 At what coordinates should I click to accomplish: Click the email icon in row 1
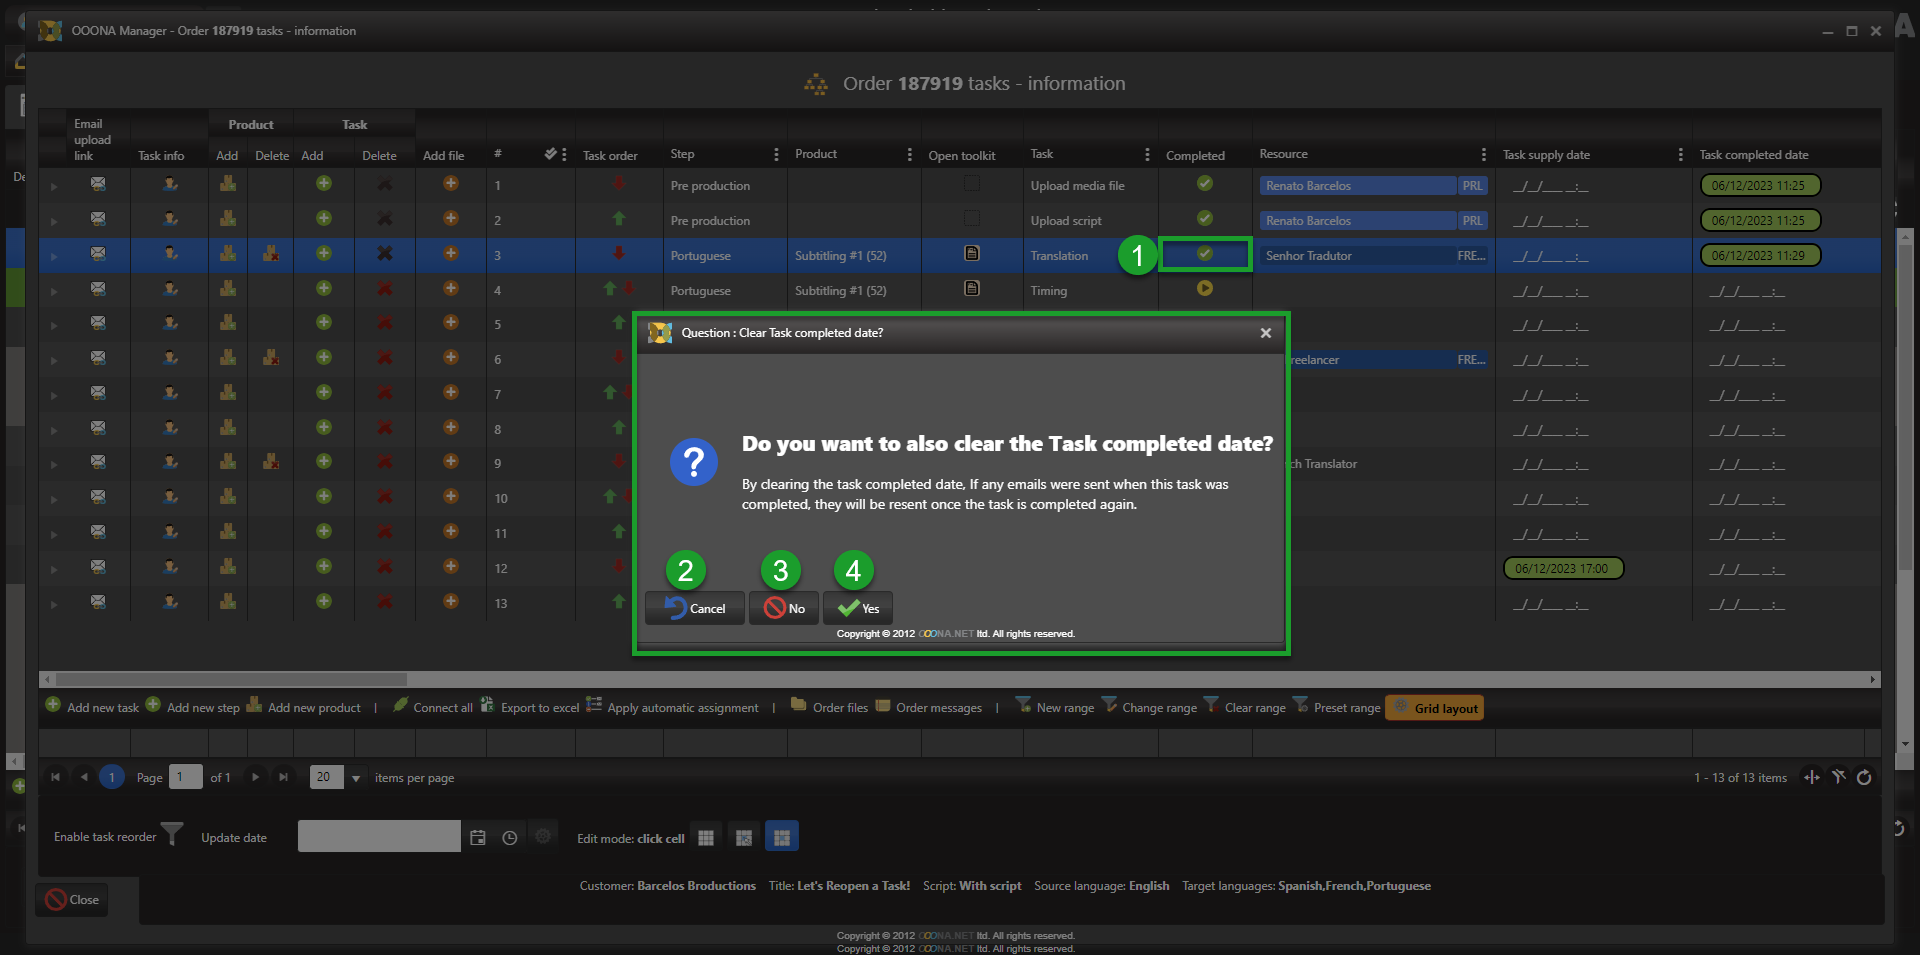pyautogui.click(x=98, y=184)
